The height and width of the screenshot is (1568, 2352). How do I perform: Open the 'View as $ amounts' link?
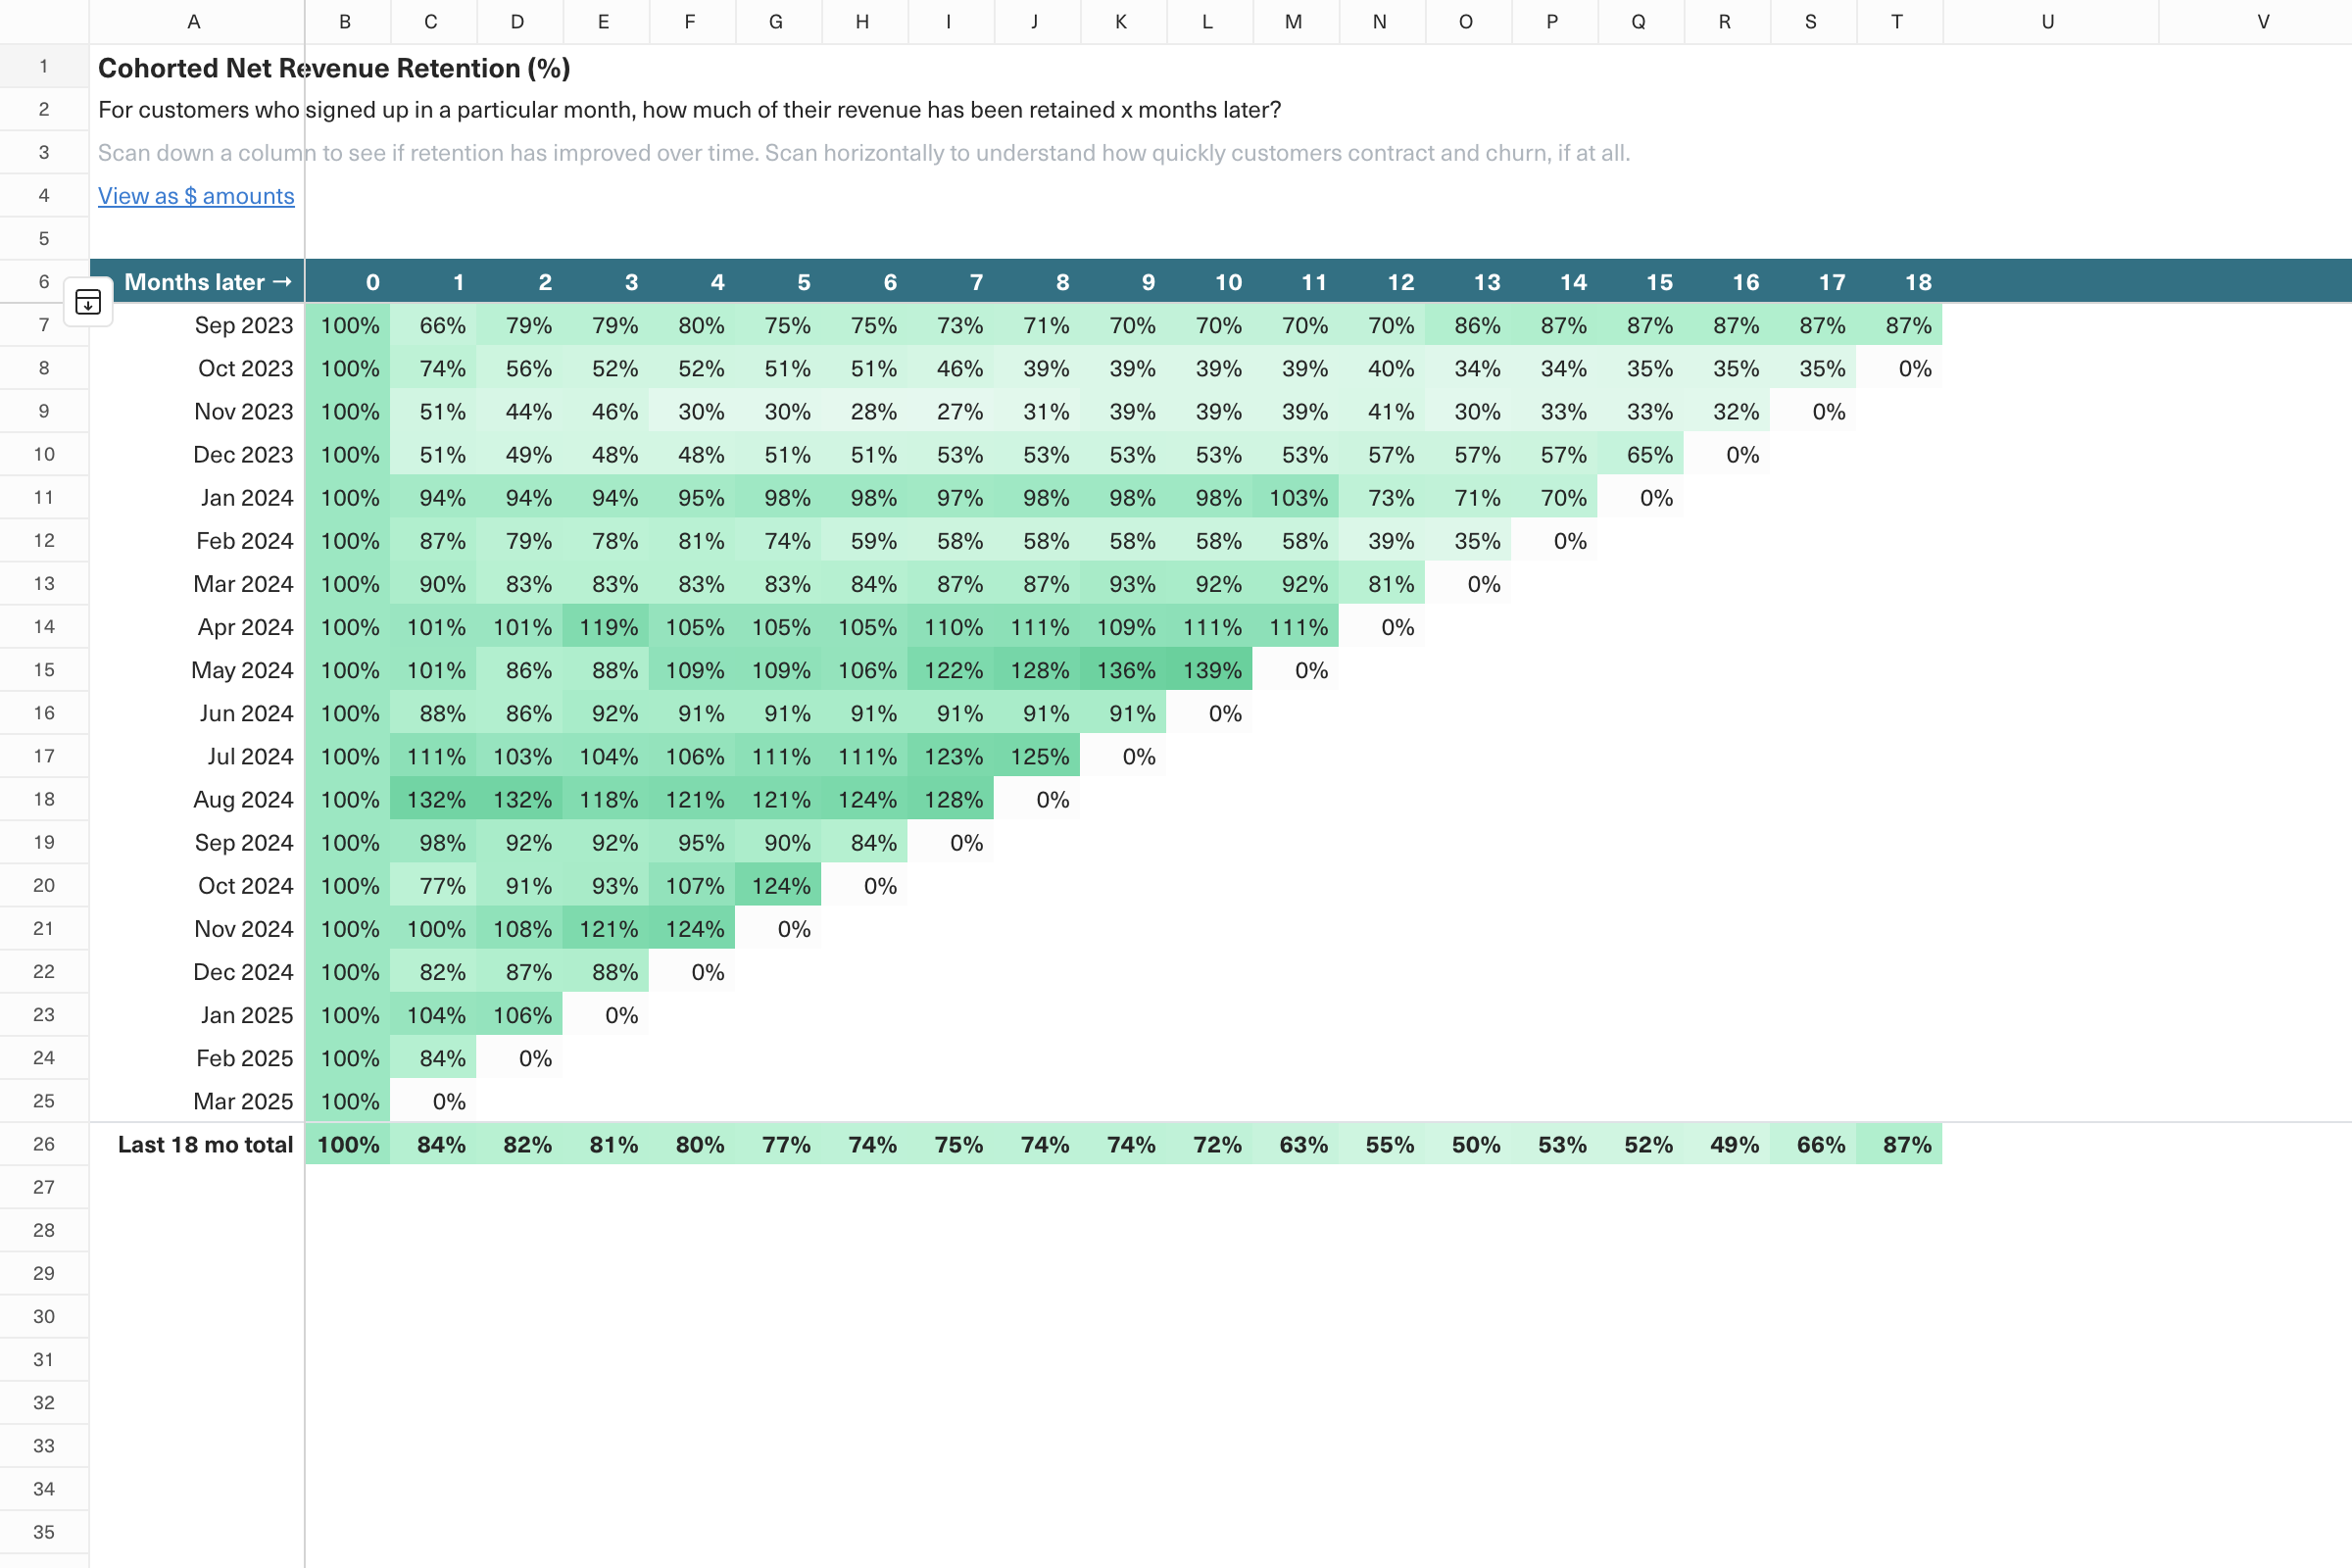tap(196, 196)
